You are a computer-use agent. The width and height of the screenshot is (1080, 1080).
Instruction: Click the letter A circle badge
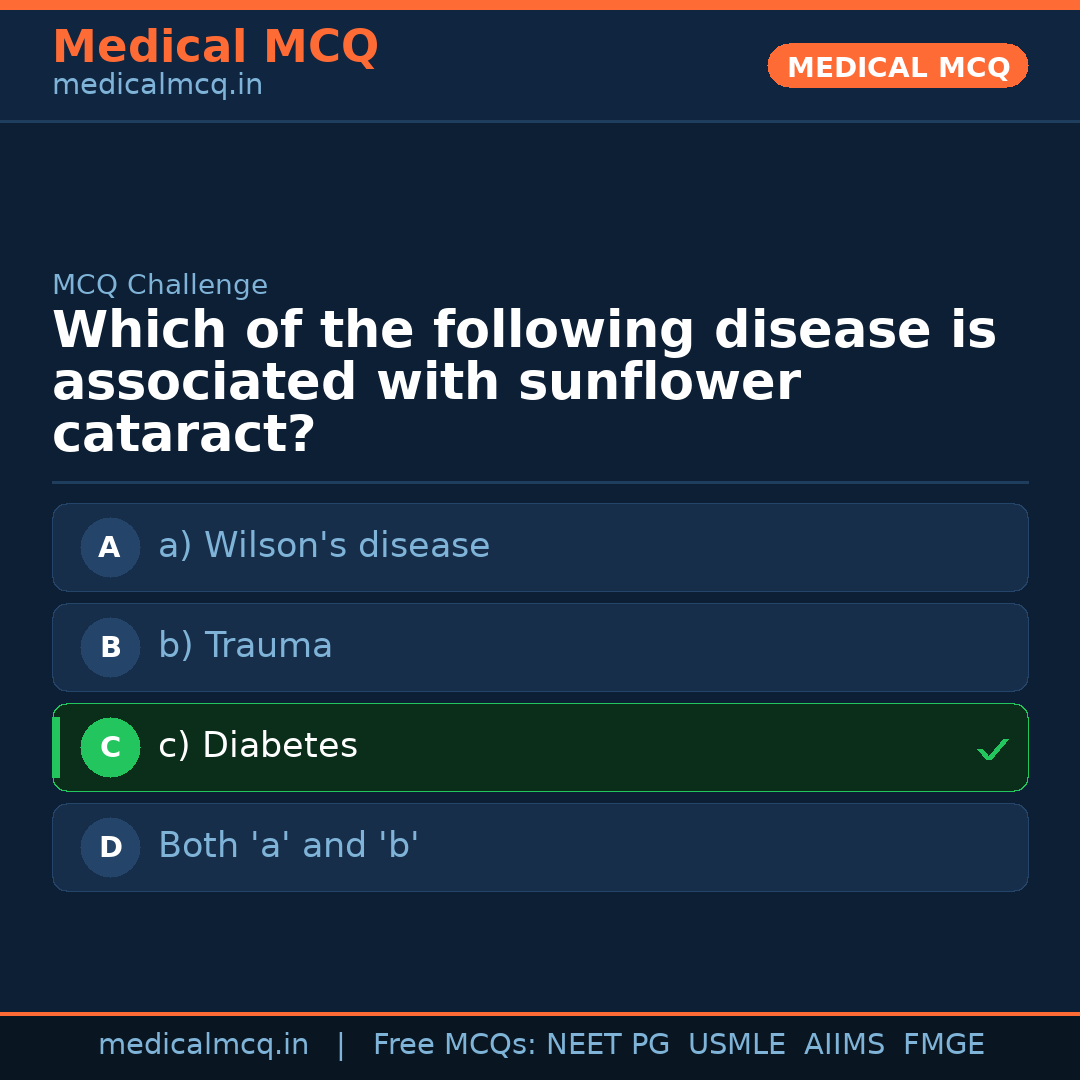pyautogui.click(x=110, y=547)
